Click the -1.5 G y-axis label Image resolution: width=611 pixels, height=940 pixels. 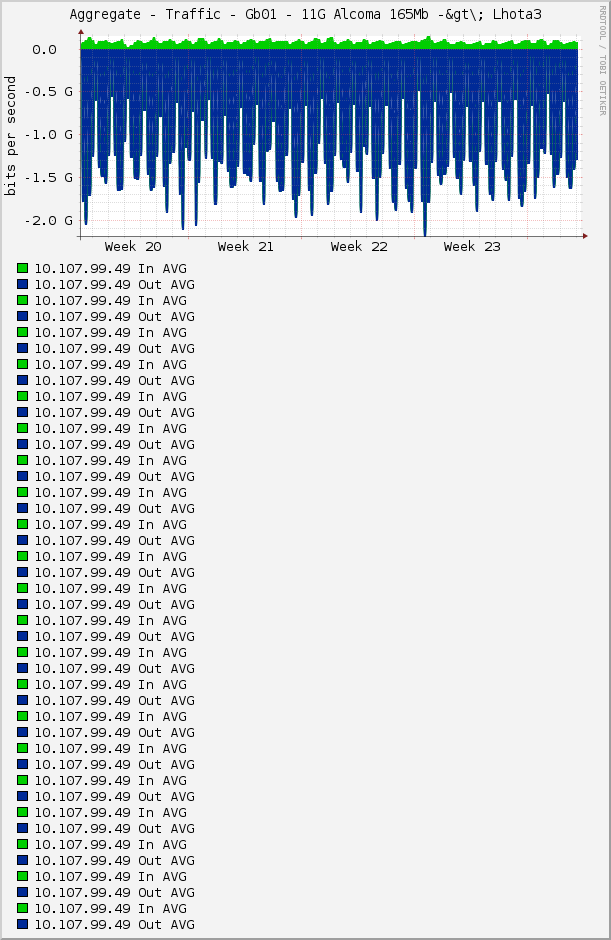point(49,177)
